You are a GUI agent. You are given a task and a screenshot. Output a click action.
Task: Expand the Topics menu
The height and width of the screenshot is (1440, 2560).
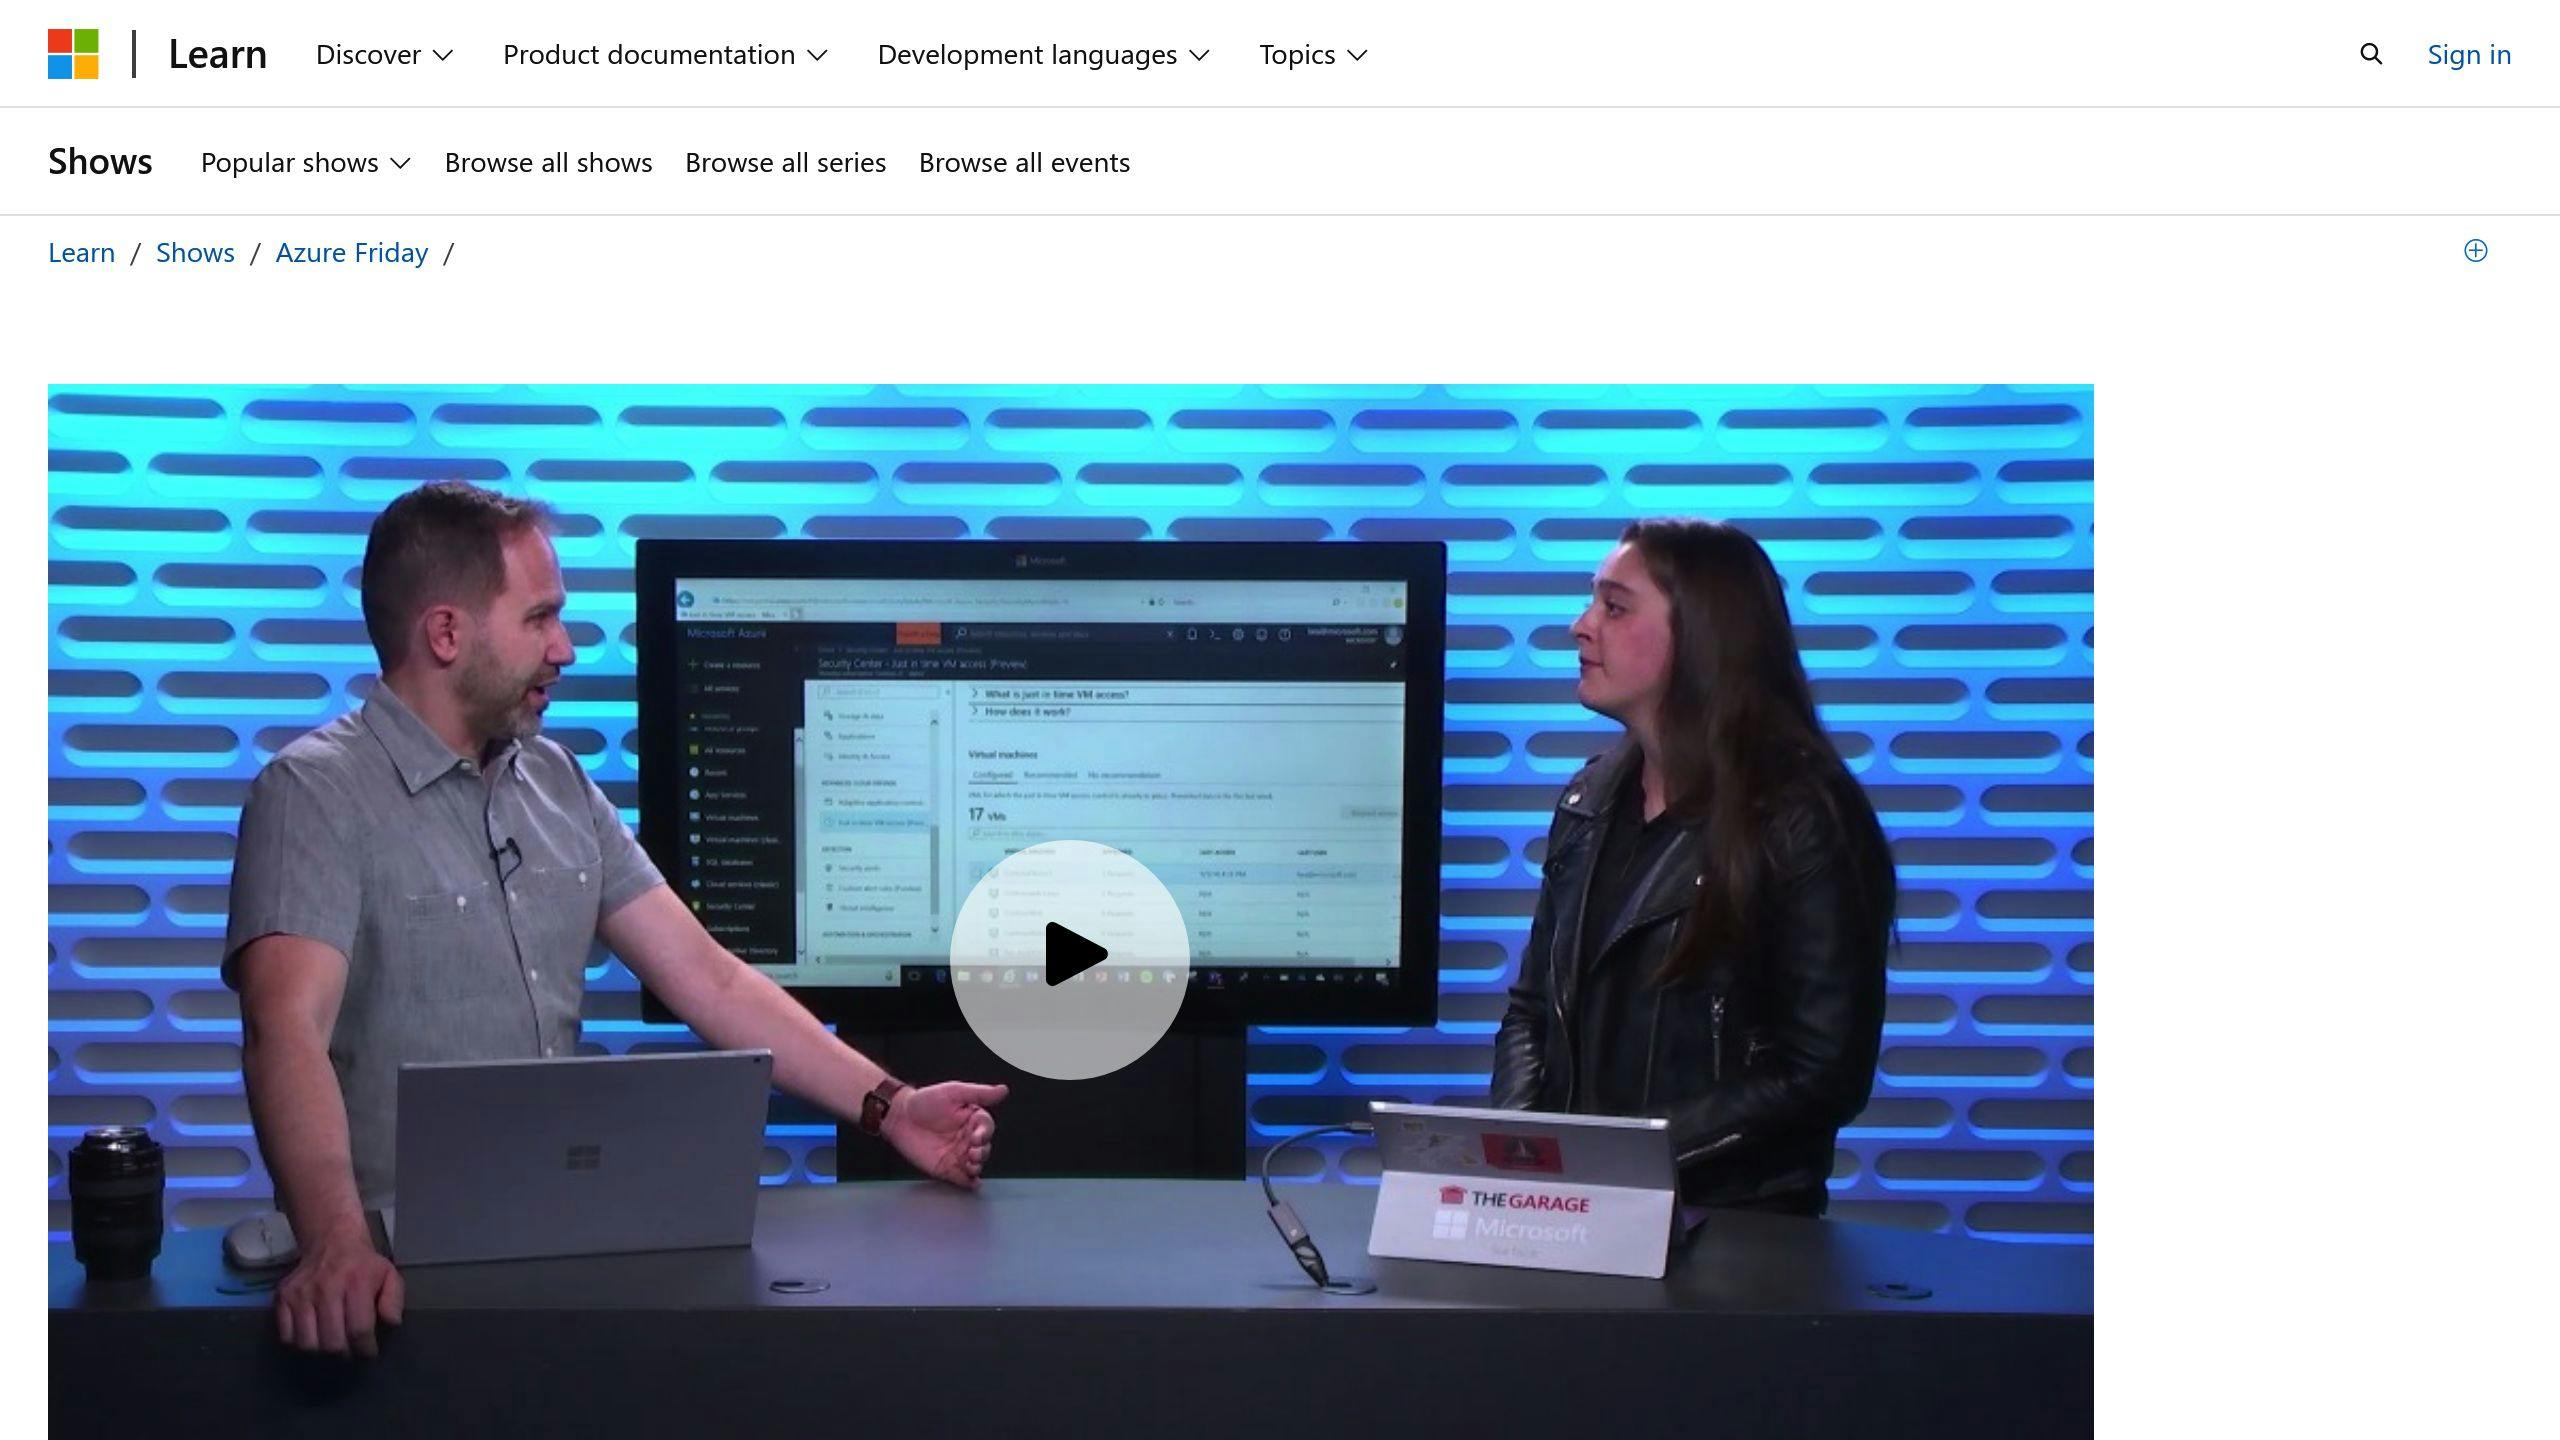click(1315, 53)
